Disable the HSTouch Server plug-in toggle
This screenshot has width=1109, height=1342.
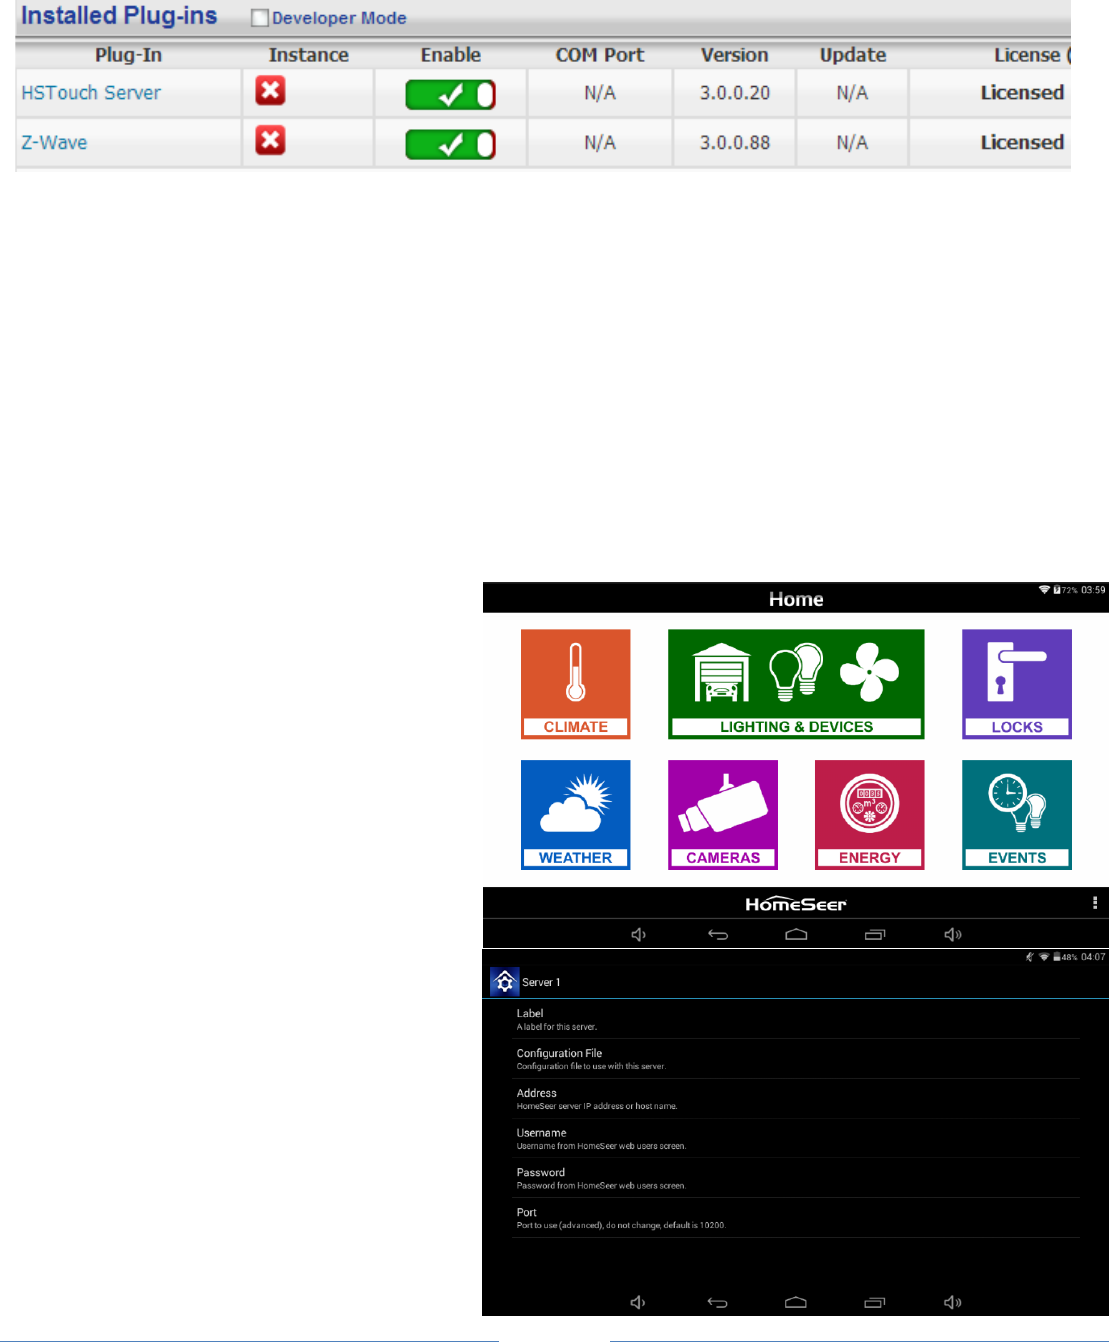pyautogui.click(x=450, y=94)
